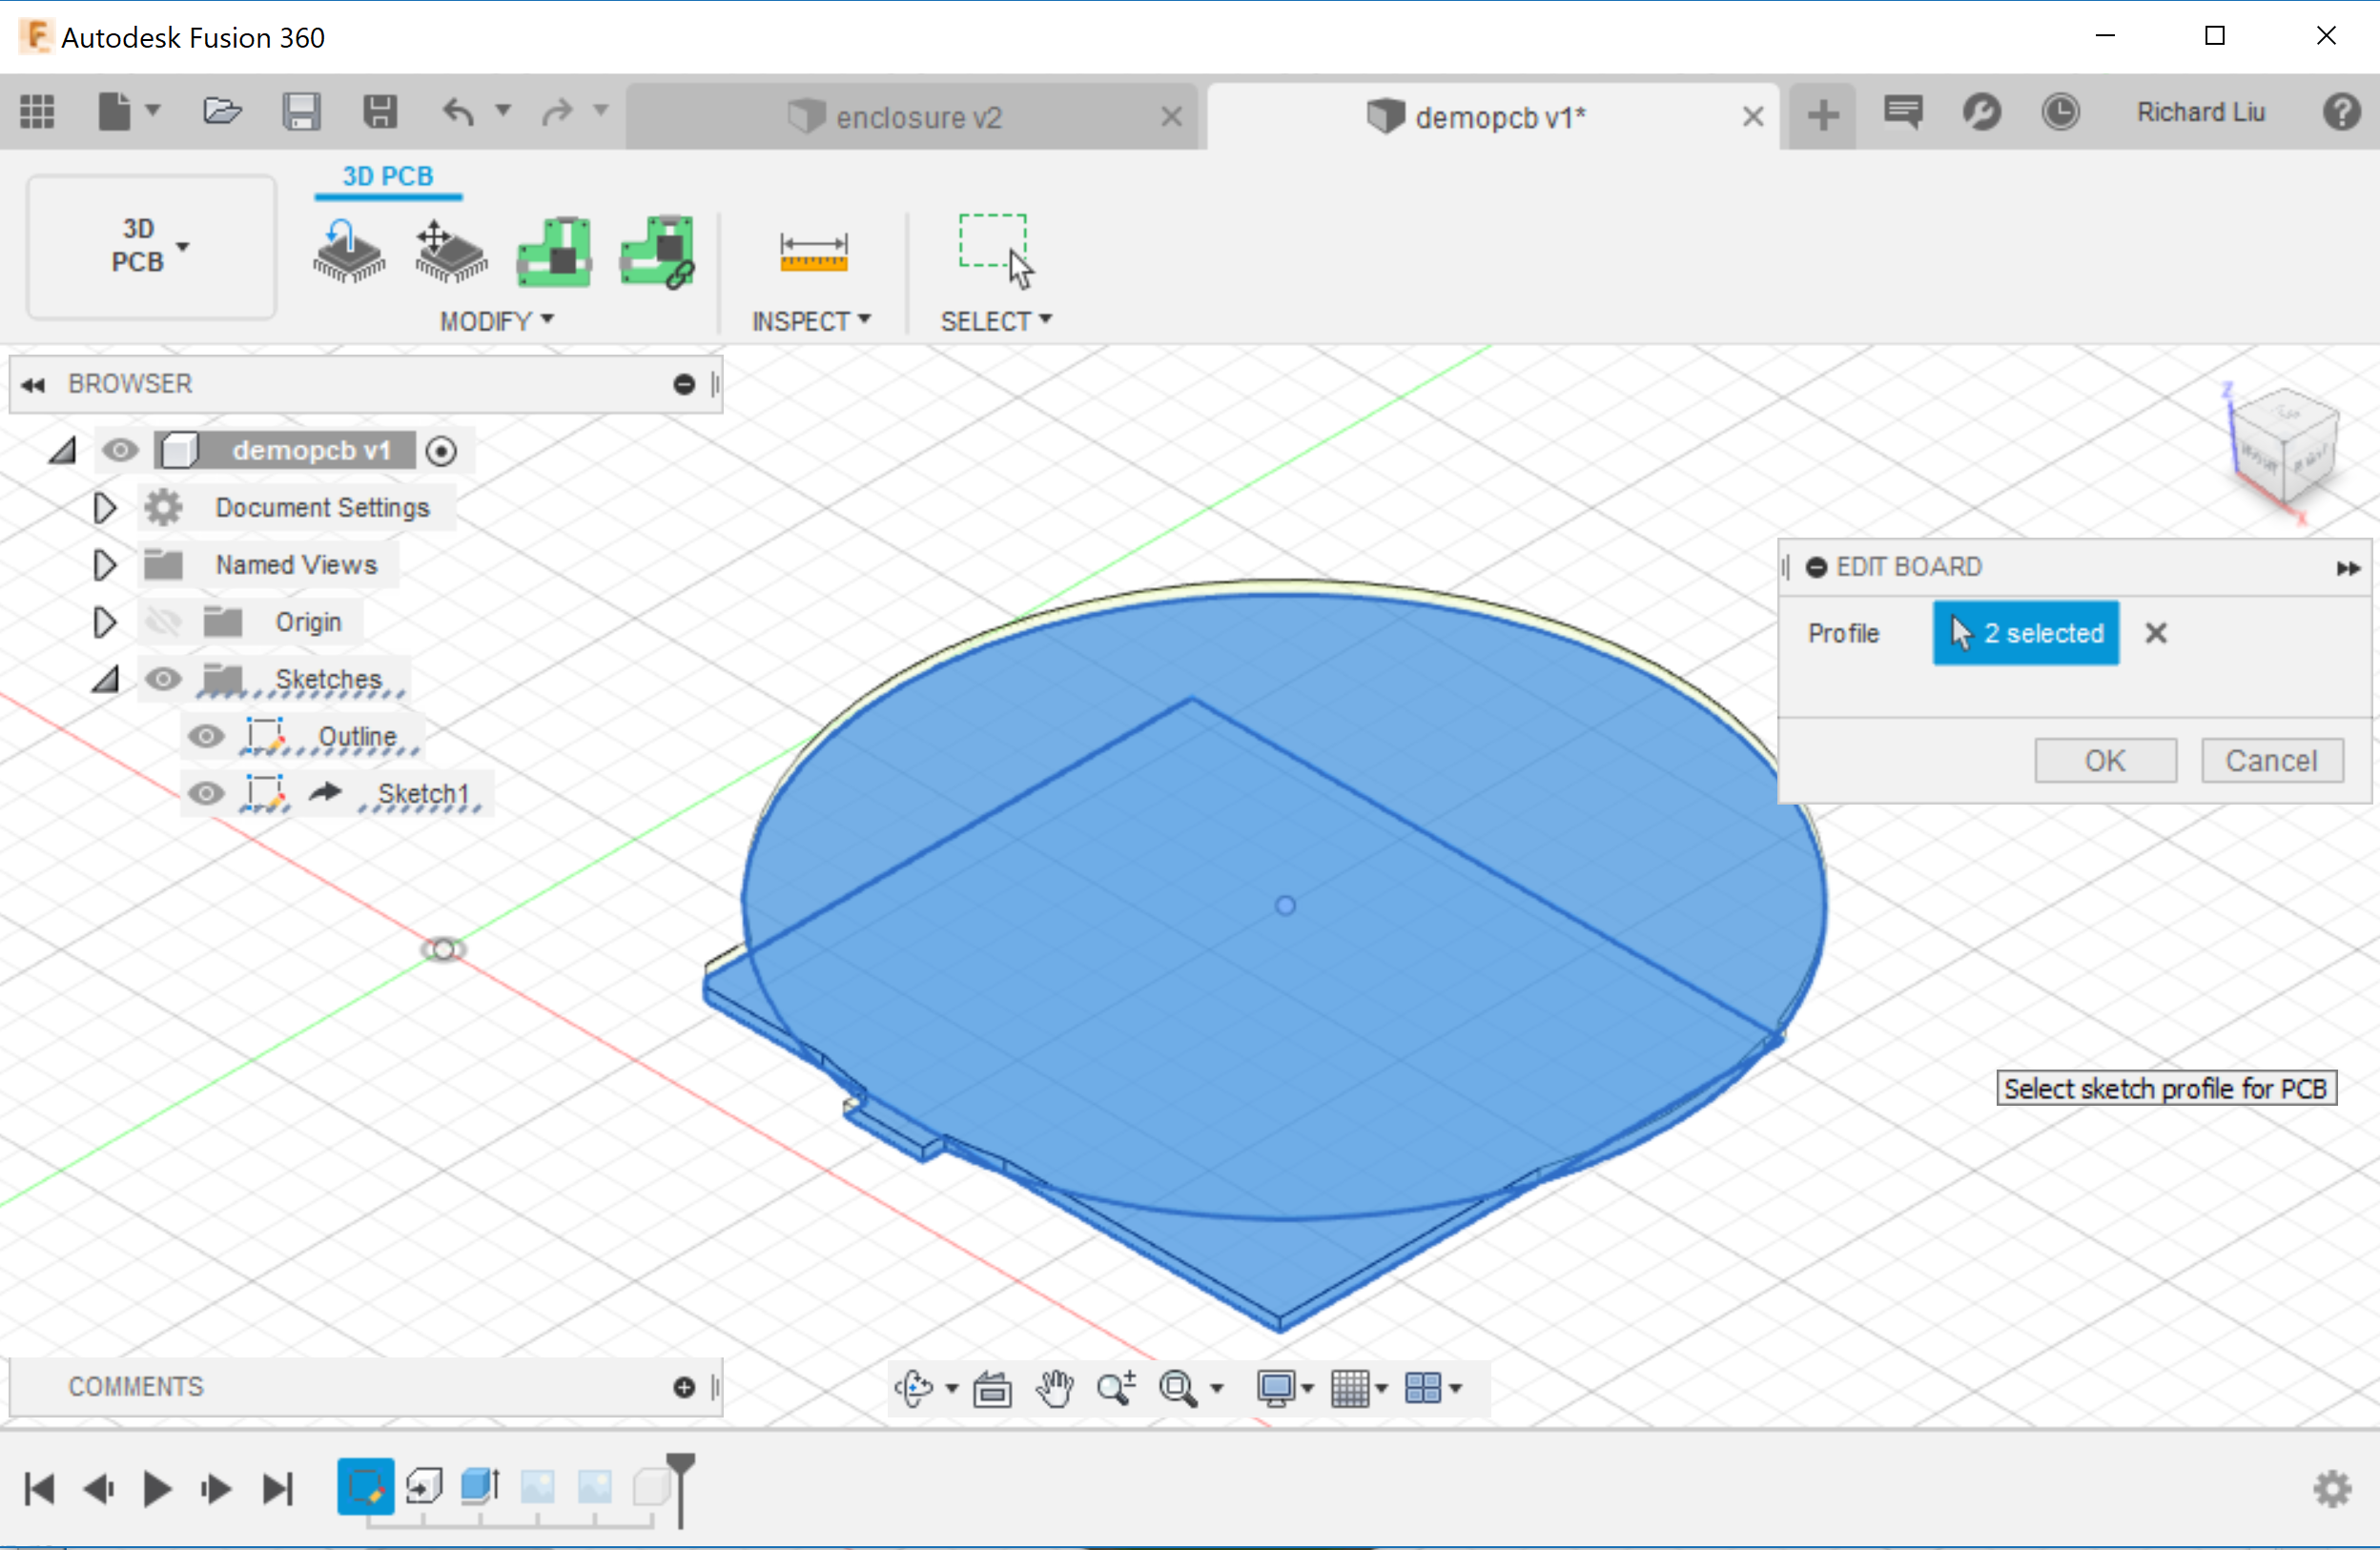The width and height of the screenshot is (2380, 1550).
Task: Click the 2 selected Profile button
Action: (2025, 633)
